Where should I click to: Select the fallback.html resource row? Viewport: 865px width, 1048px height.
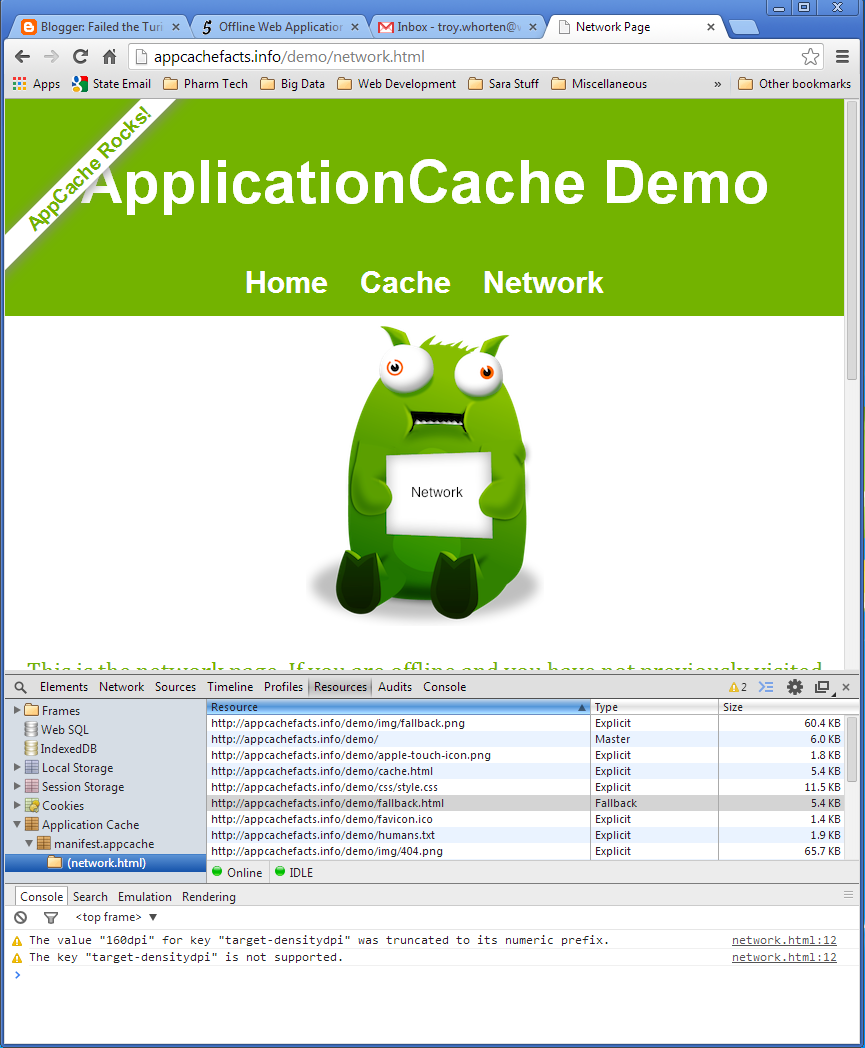[x=524, y=803]
